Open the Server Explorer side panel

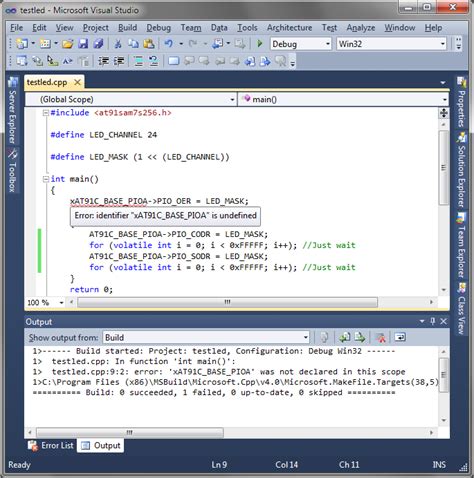[13, 111]
